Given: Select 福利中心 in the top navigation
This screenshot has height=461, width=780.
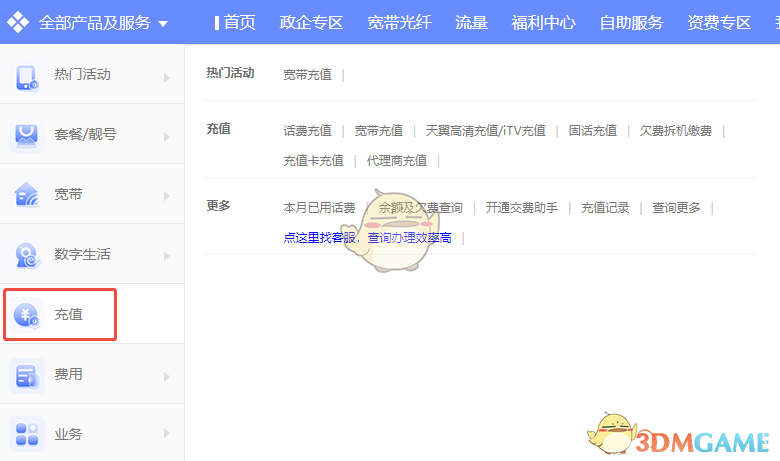Looking at the screenshot, I should [543, 22].
